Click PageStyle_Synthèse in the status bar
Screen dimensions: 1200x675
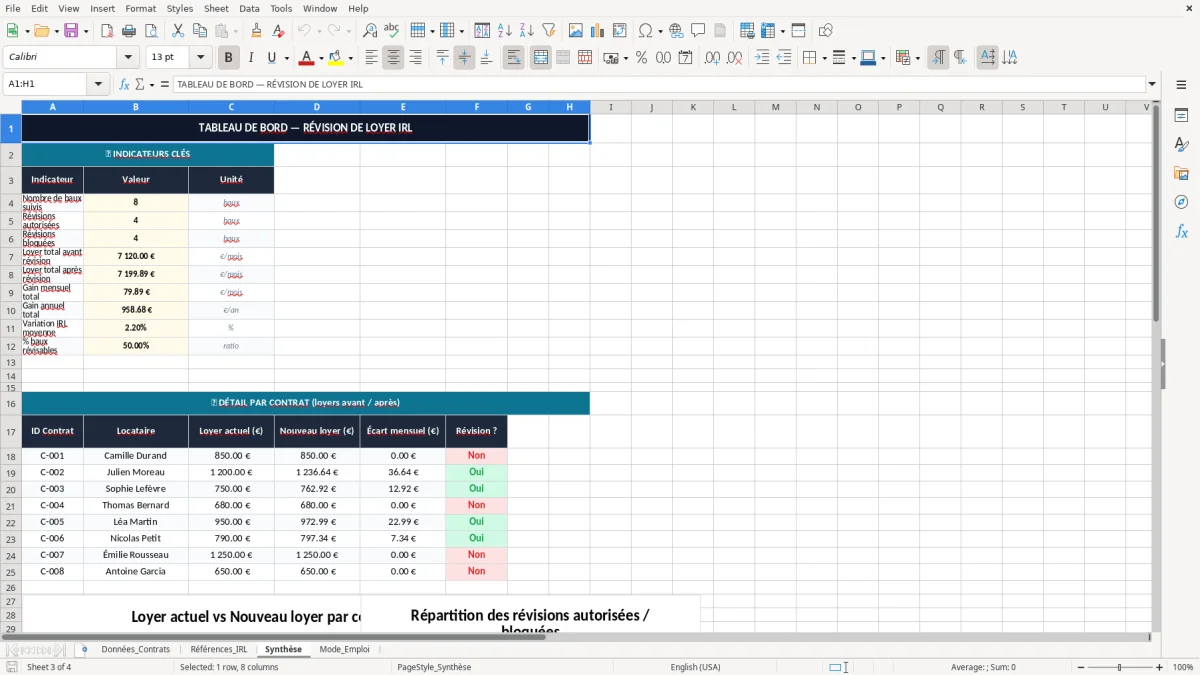tap(434, 667)
